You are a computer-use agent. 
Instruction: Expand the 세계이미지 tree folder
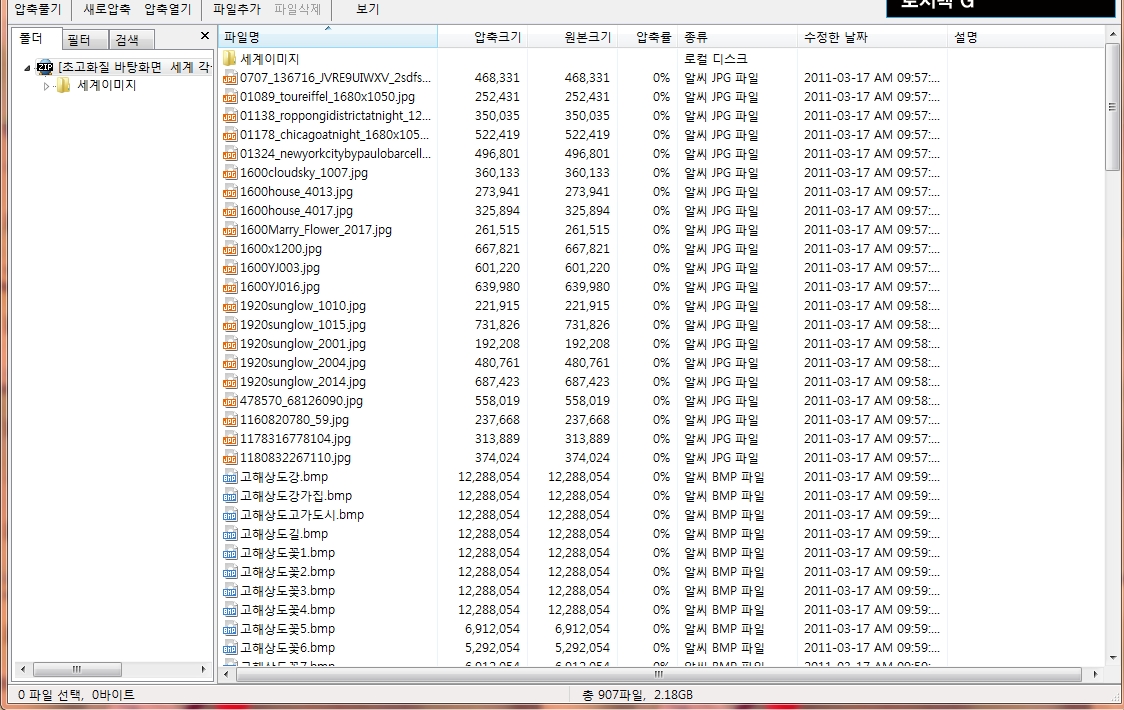pyautogui.click(x=46, y=86)
